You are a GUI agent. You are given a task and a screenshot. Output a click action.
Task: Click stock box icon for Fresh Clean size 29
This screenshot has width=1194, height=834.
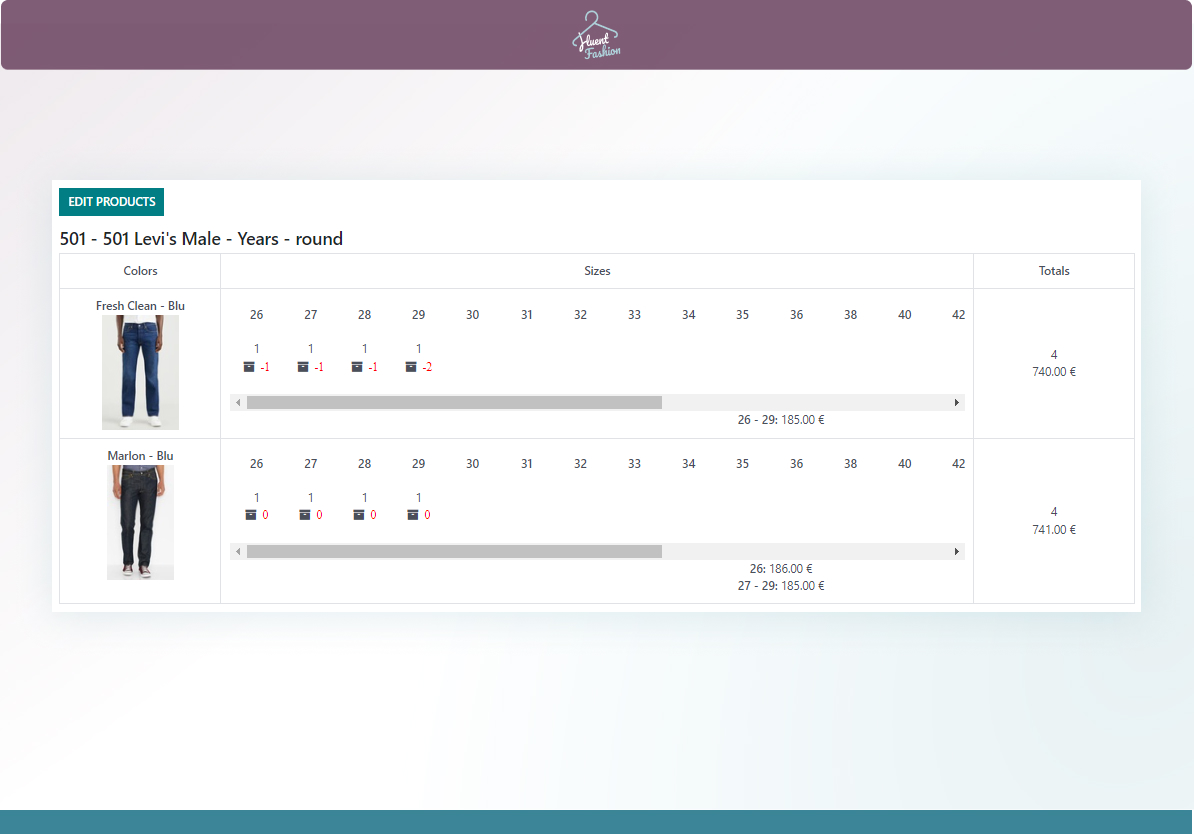coord(411,367)
